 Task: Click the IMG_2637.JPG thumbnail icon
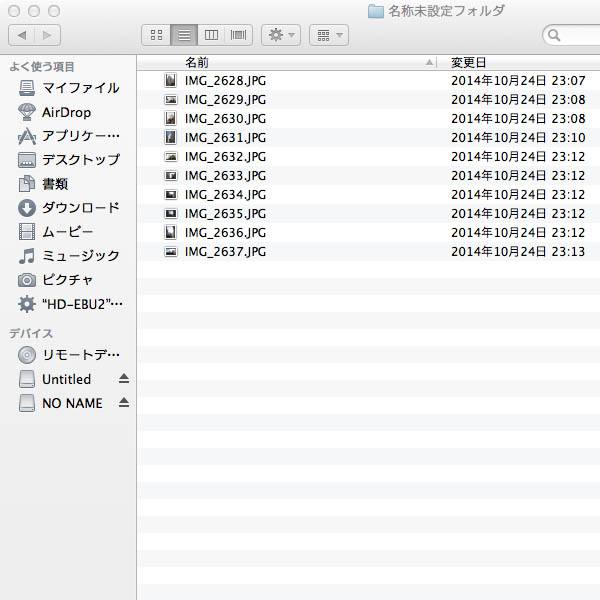pos(171,252)
